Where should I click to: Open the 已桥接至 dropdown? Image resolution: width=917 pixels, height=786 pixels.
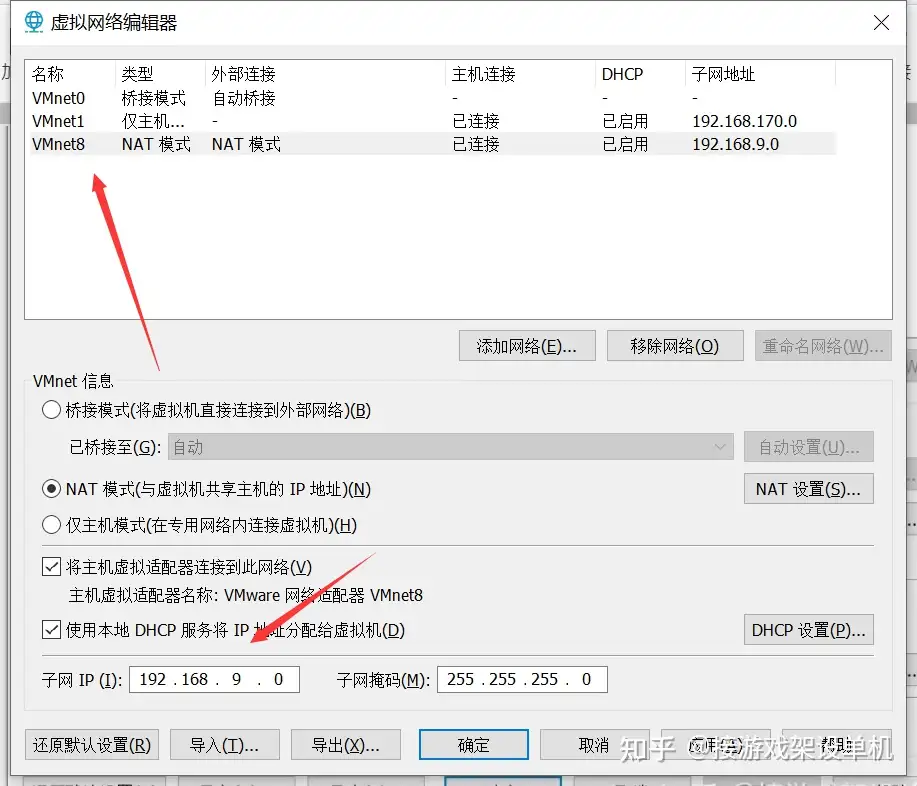coord(450,447)
